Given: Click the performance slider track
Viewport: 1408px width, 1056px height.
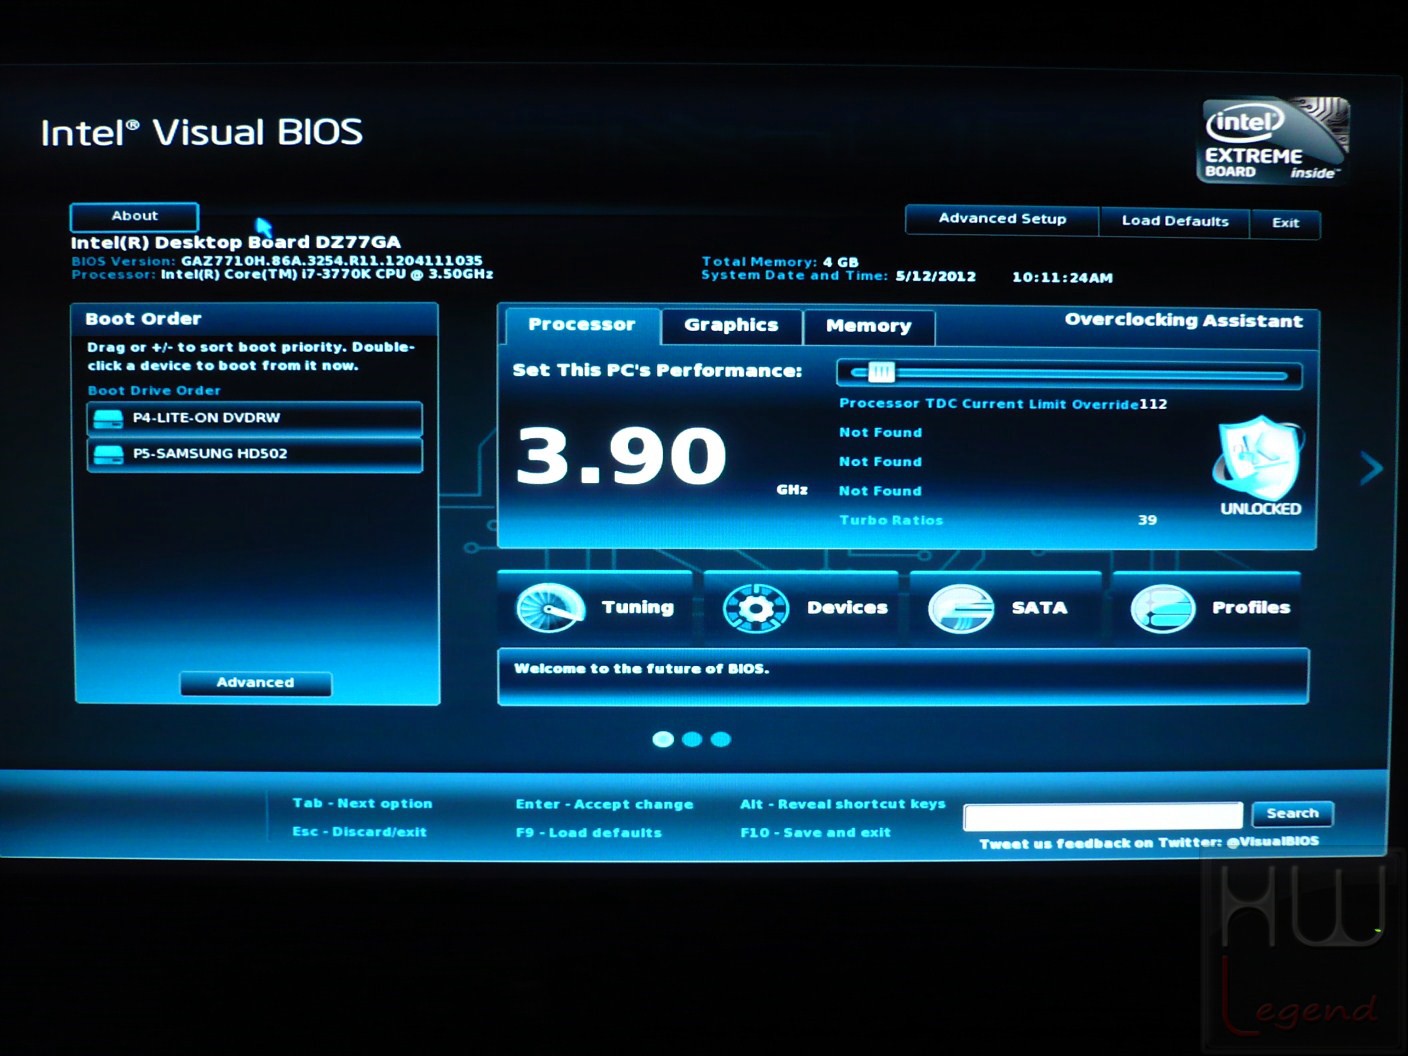Looking at the screenshot, I should click(1069, 375).
